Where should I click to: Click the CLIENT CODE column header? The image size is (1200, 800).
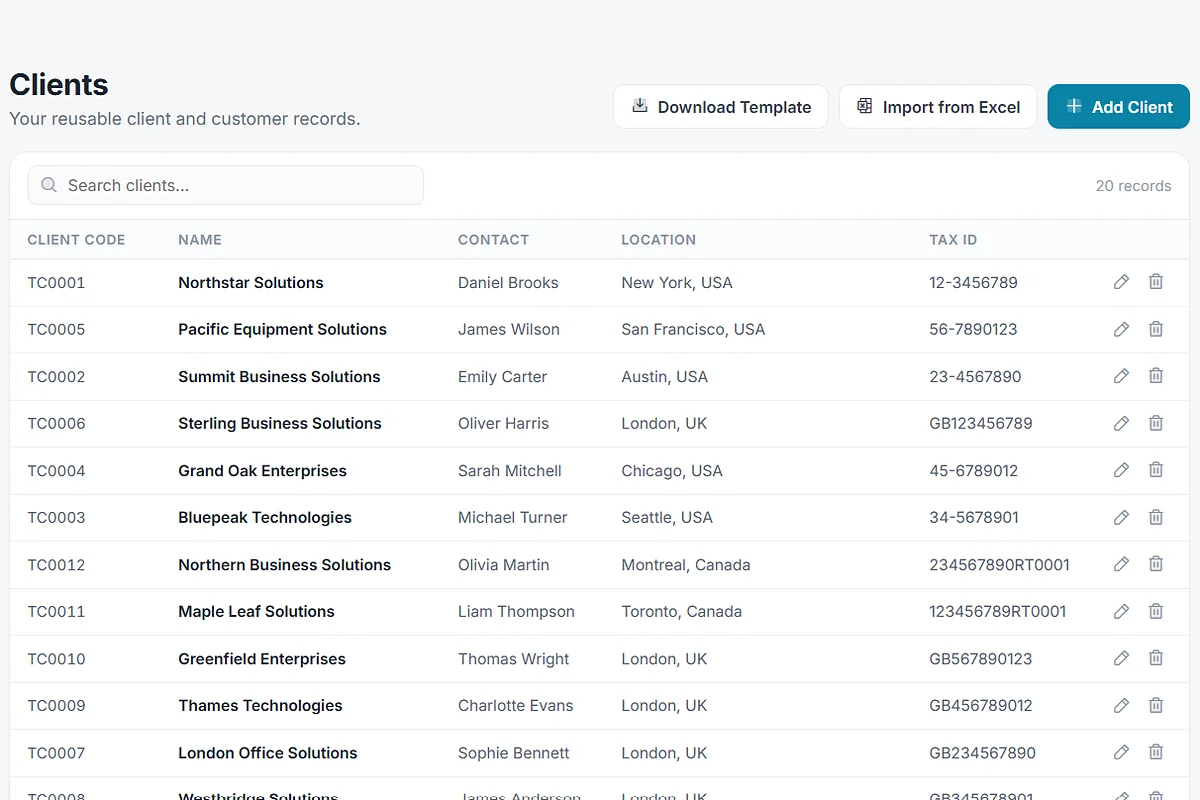tap(76, 240)
